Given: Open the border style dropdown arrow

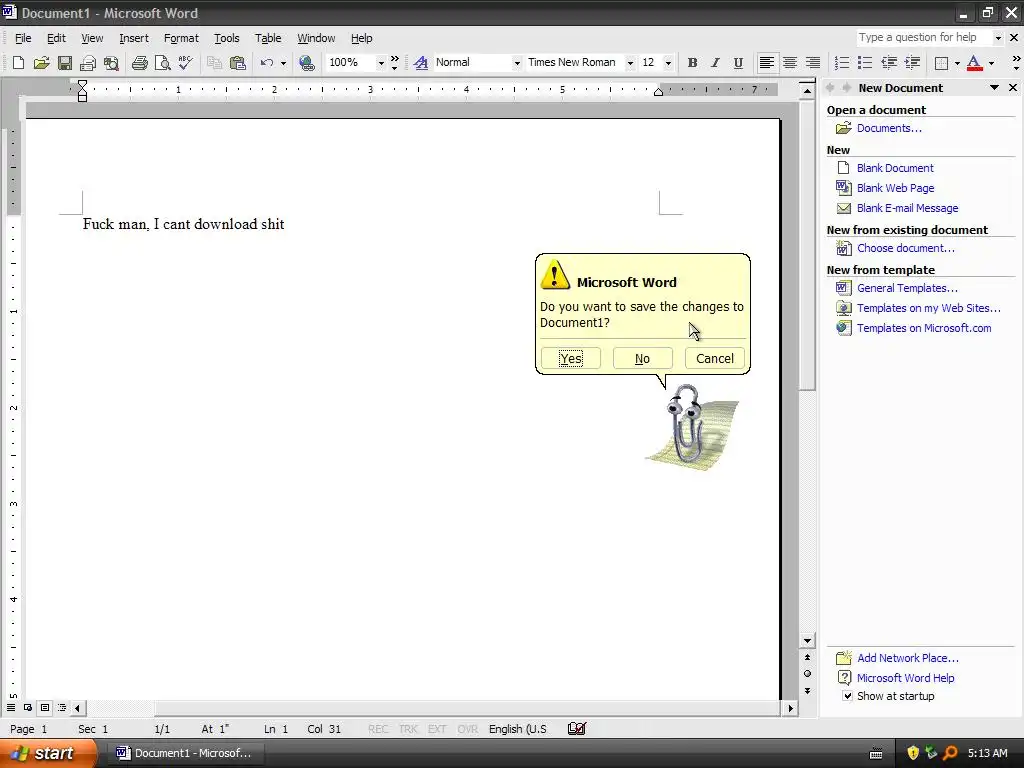Looking at the screenshot, I should tap(957, 63).
